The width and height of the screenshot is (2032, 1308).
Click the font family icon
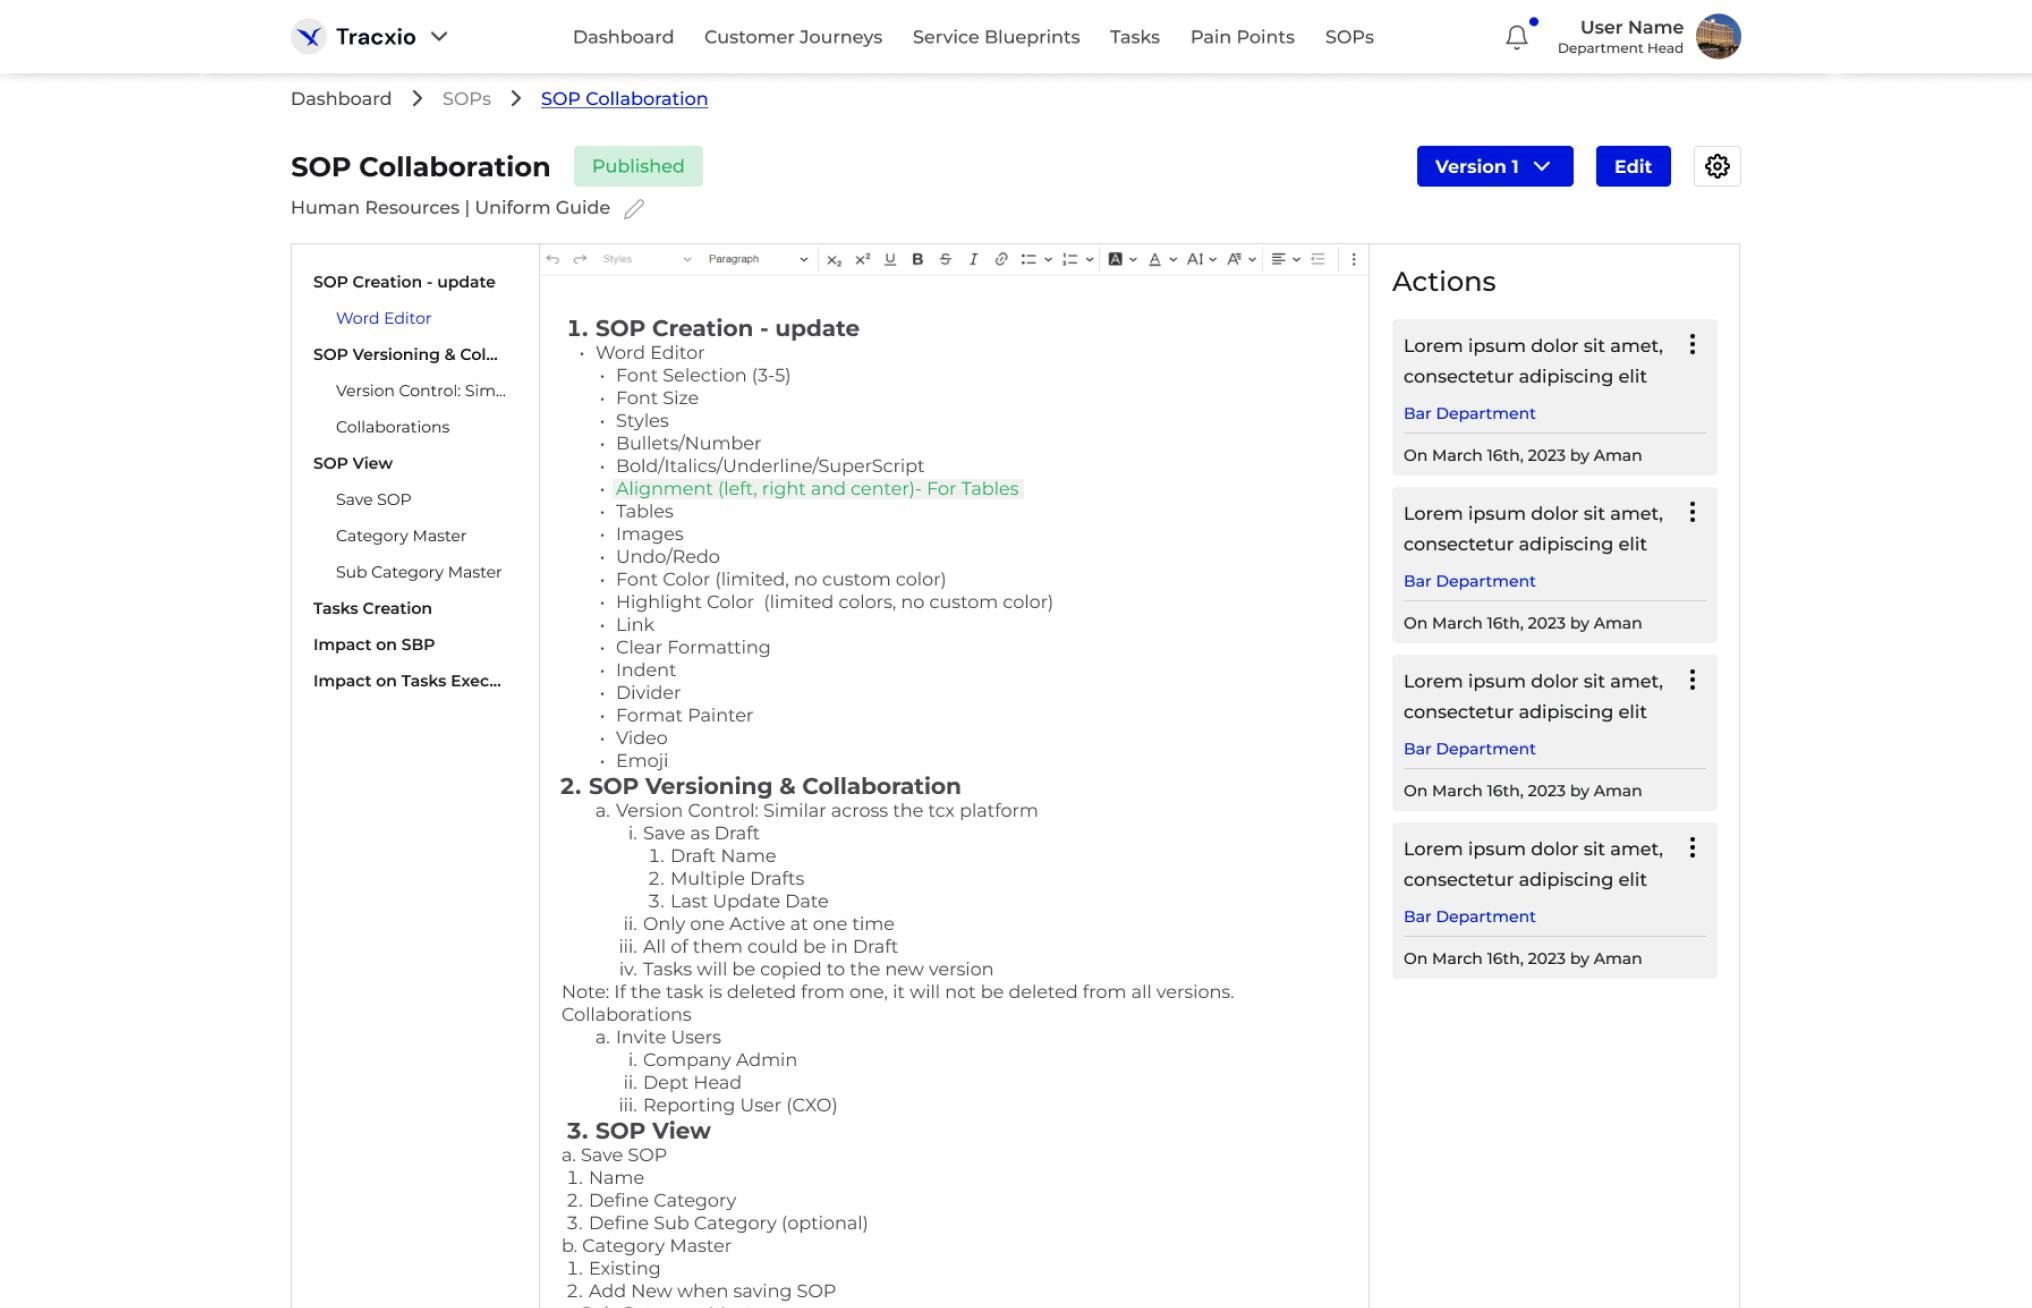tap(1235, 259)
